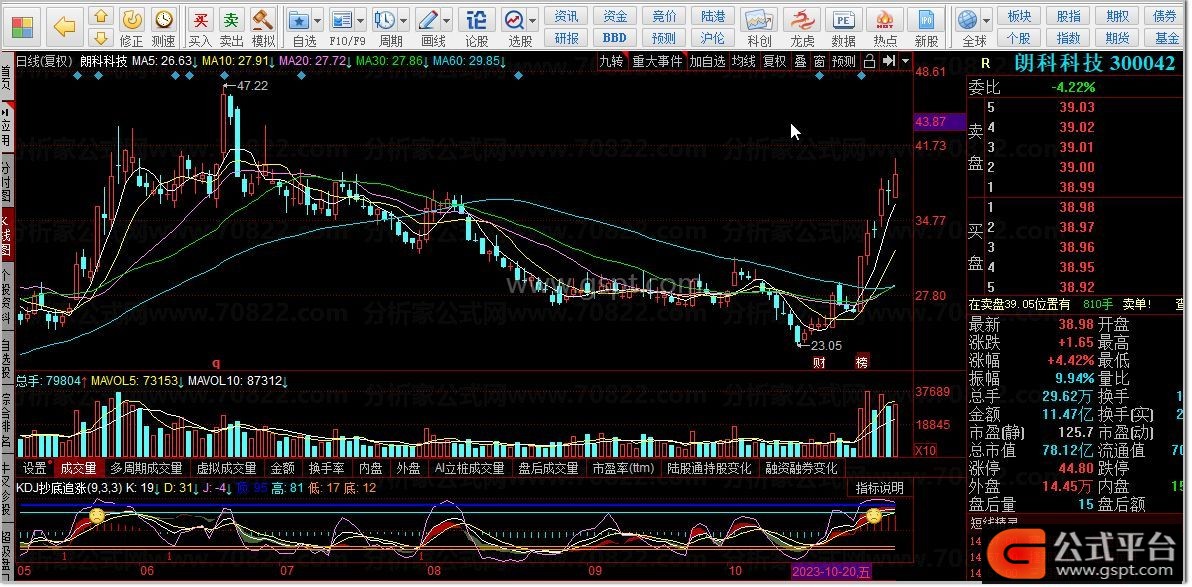This screenshot has width=1192, height=587.
Task: Expand the 周期 period dropdown arrow
Action: pyautogui.click(x=404, y=20)
